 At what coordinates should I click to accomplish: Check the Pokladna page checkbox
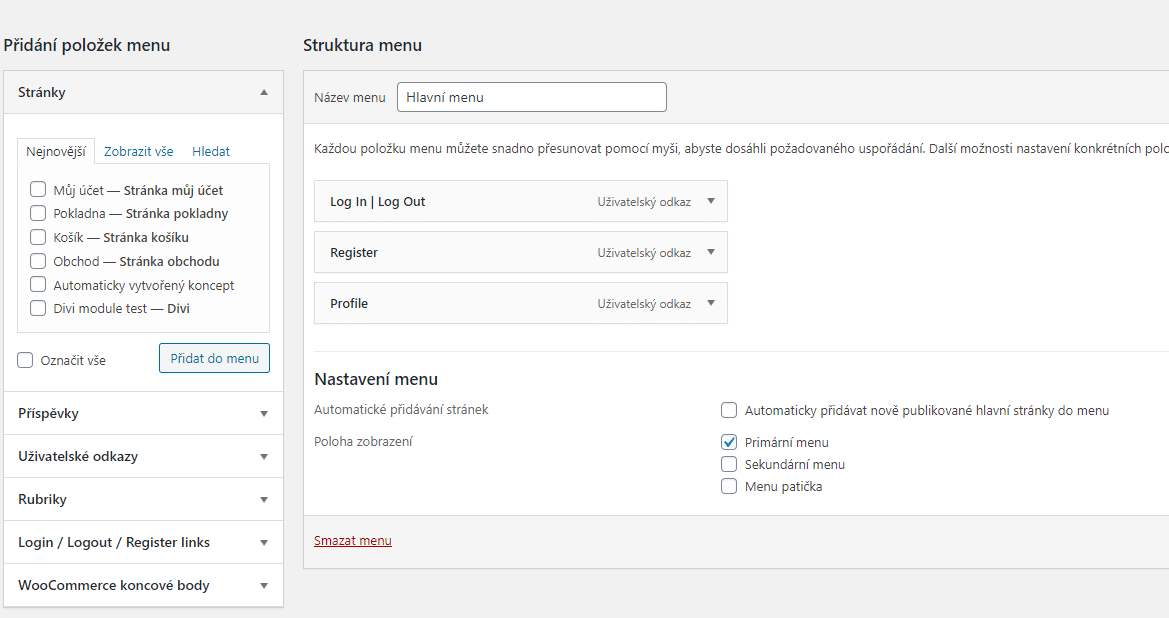pyautogui.click(x=38, y=213)
